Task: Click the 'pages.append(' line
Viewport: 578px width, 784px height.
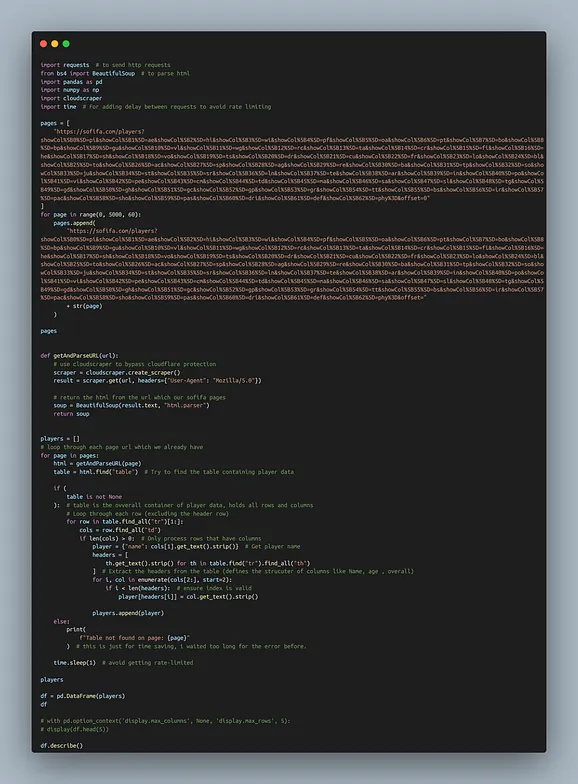Action: pos(74,223)
